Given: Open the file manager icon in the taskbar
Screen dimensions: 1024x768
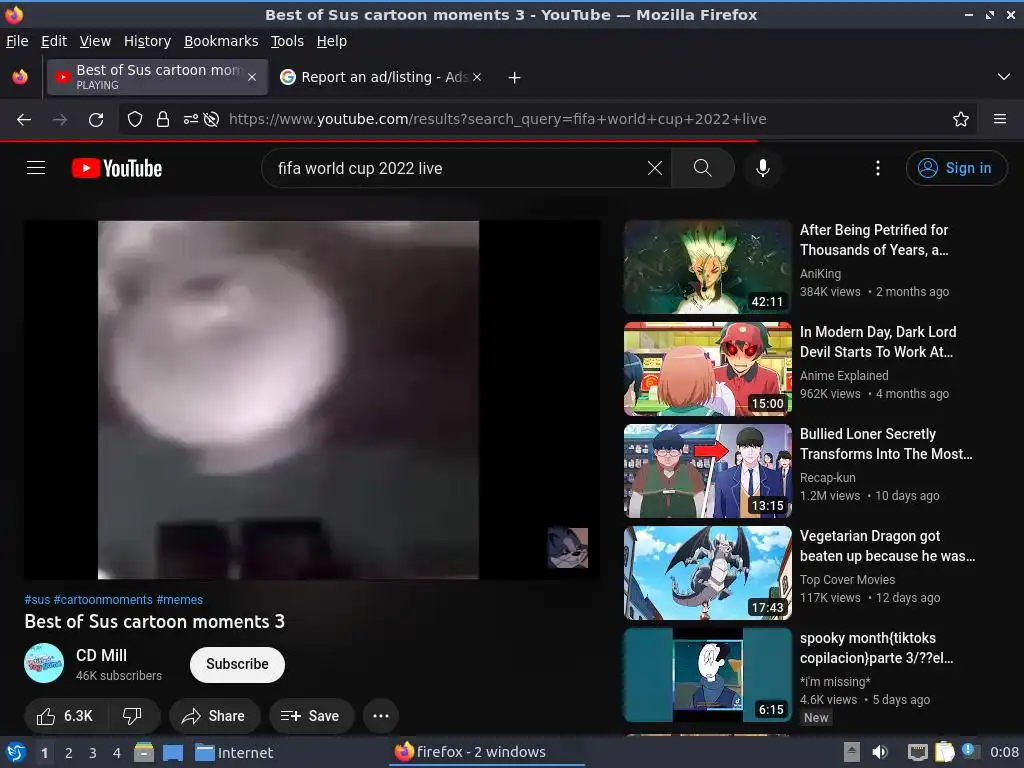Looking at the screenshot, I should 144,752.
